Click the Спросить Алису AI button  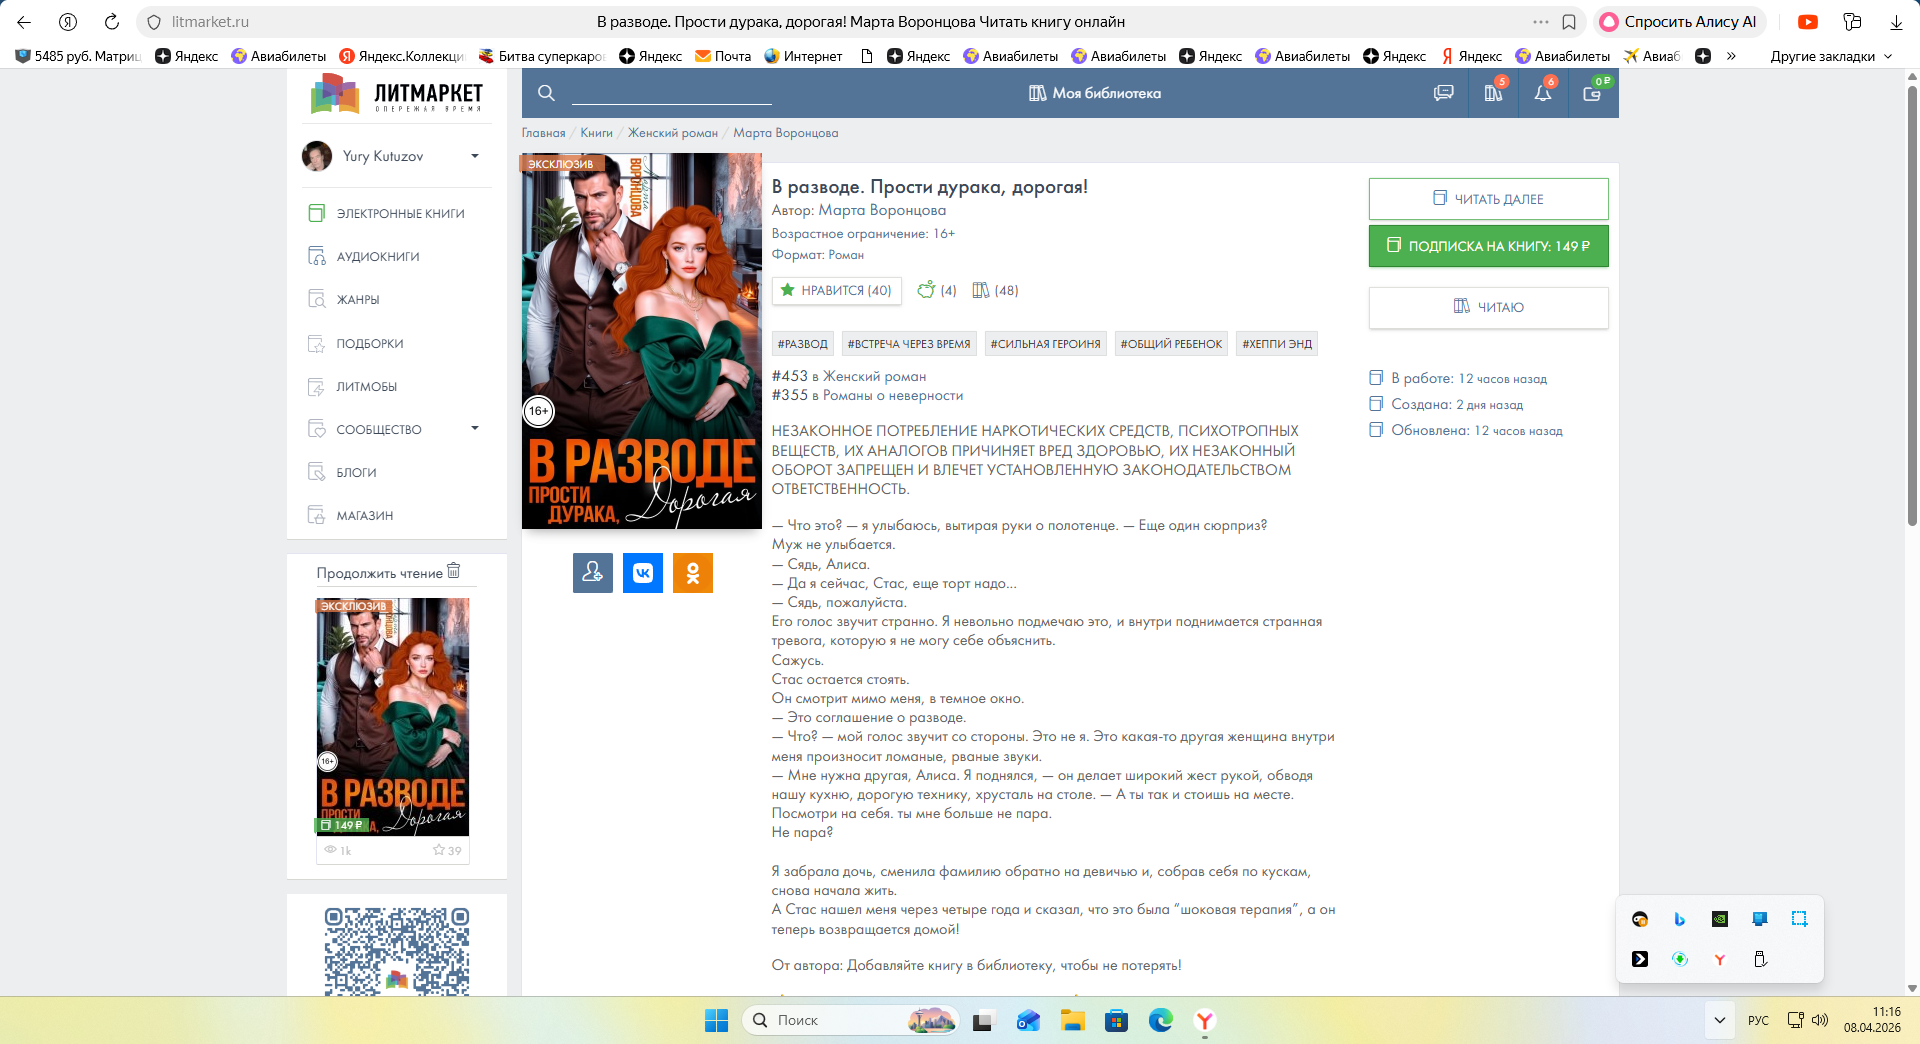pos(1679,22)
